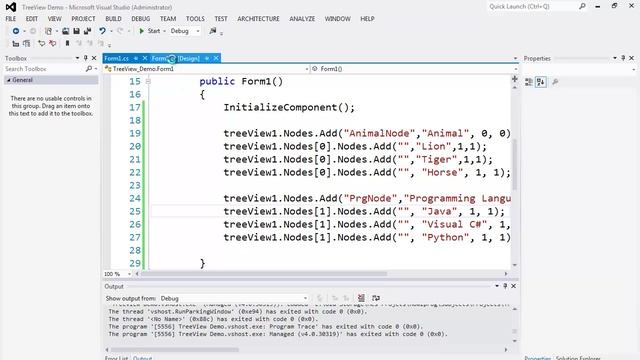Toggle auto-hide pin on Output panel
The width and height of the screenshot is (640, 360).
coord(505,286)
